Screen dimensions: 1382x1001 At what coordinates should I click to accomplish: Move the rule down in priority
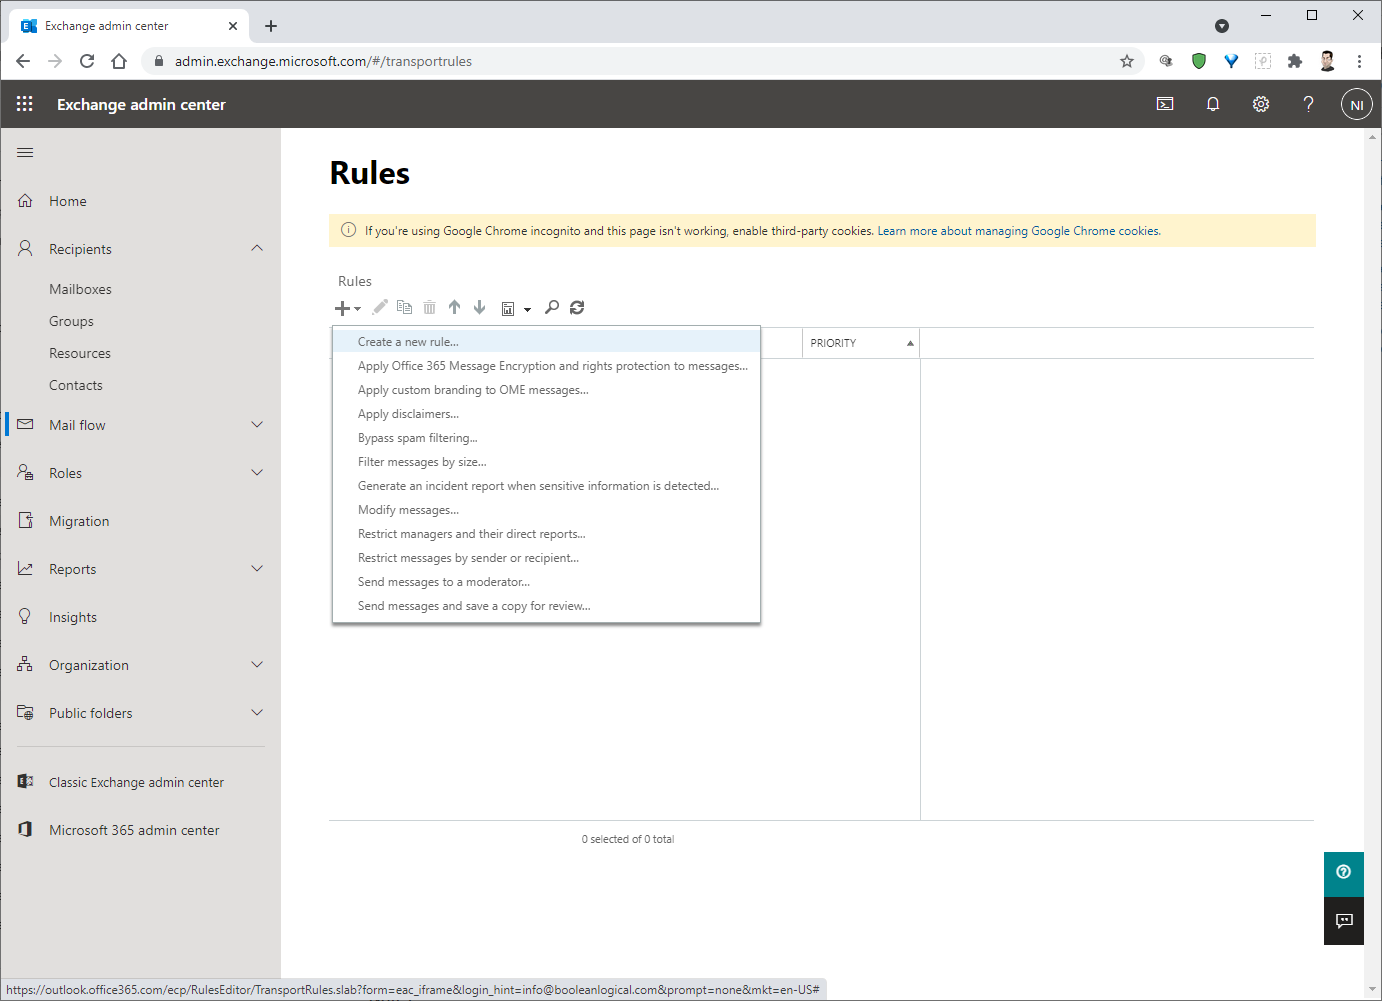coord(479,307)
